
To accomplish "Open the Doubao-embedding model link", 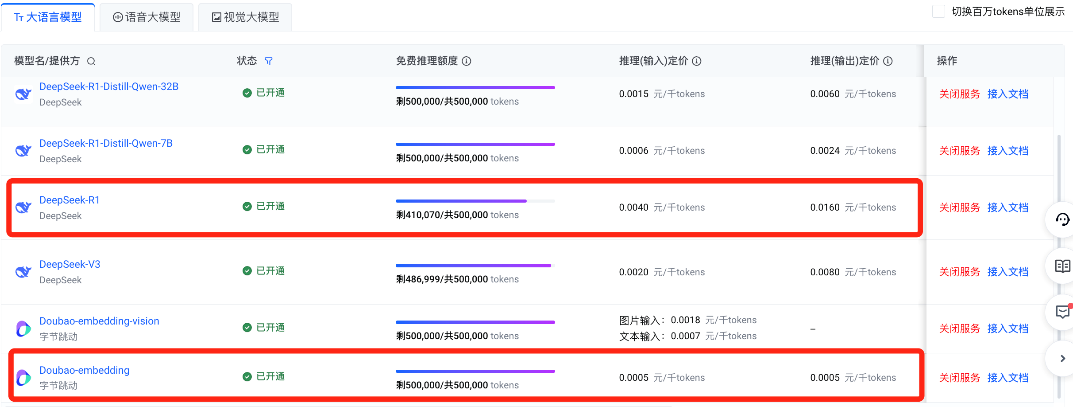I will pos(84,370).
